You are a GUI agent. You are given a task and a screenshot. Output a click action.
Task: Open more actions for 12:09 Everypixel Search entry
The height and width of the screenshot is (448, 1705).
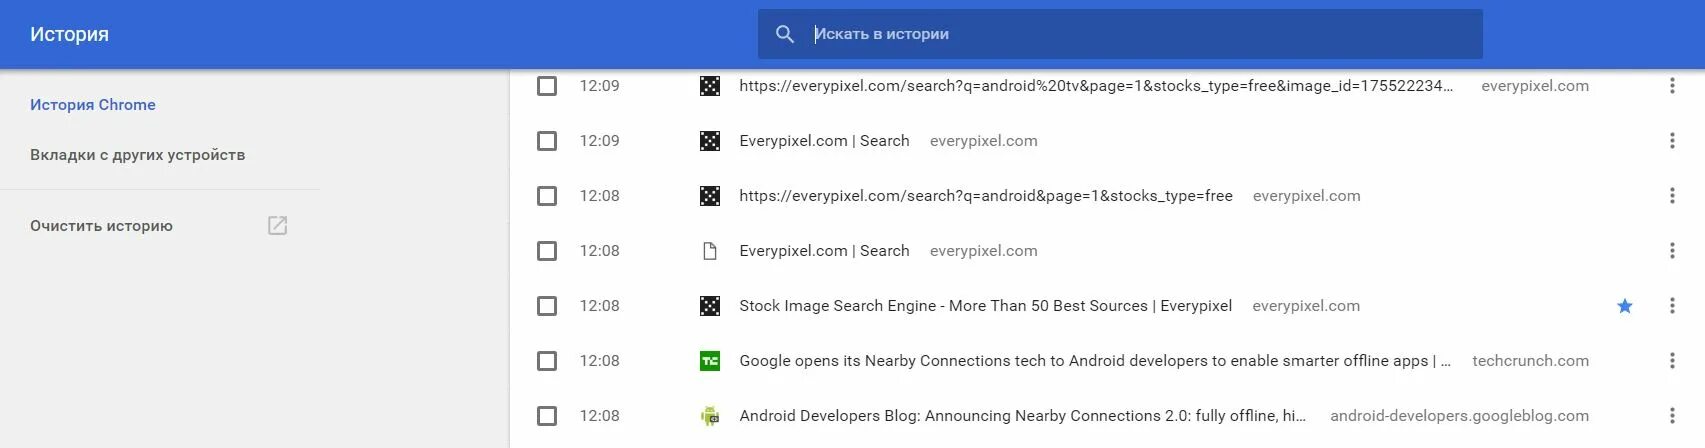pos(1672,141)
